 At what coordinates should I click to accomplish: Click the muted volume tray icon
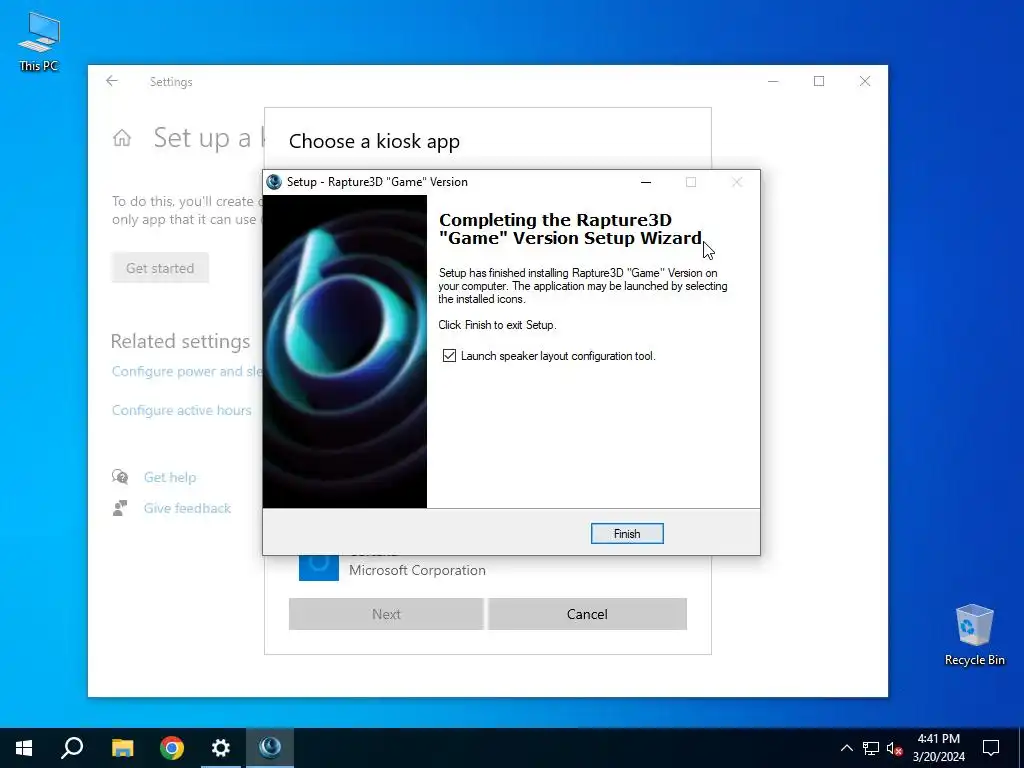[895, 748]
